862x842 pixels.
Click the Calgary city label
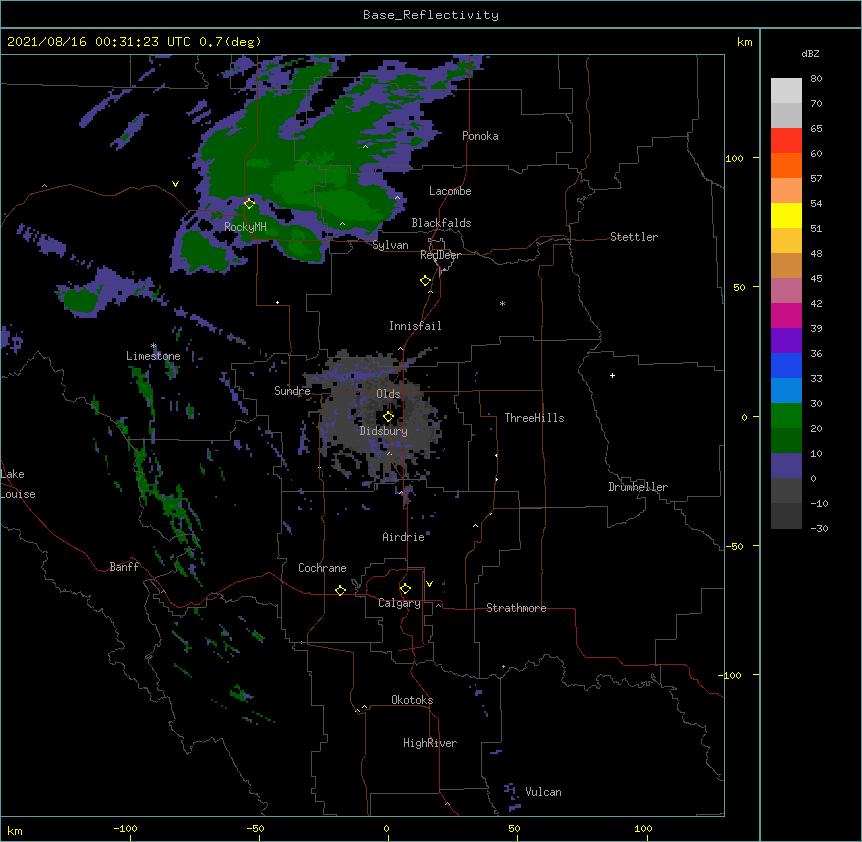pos(399,603)
